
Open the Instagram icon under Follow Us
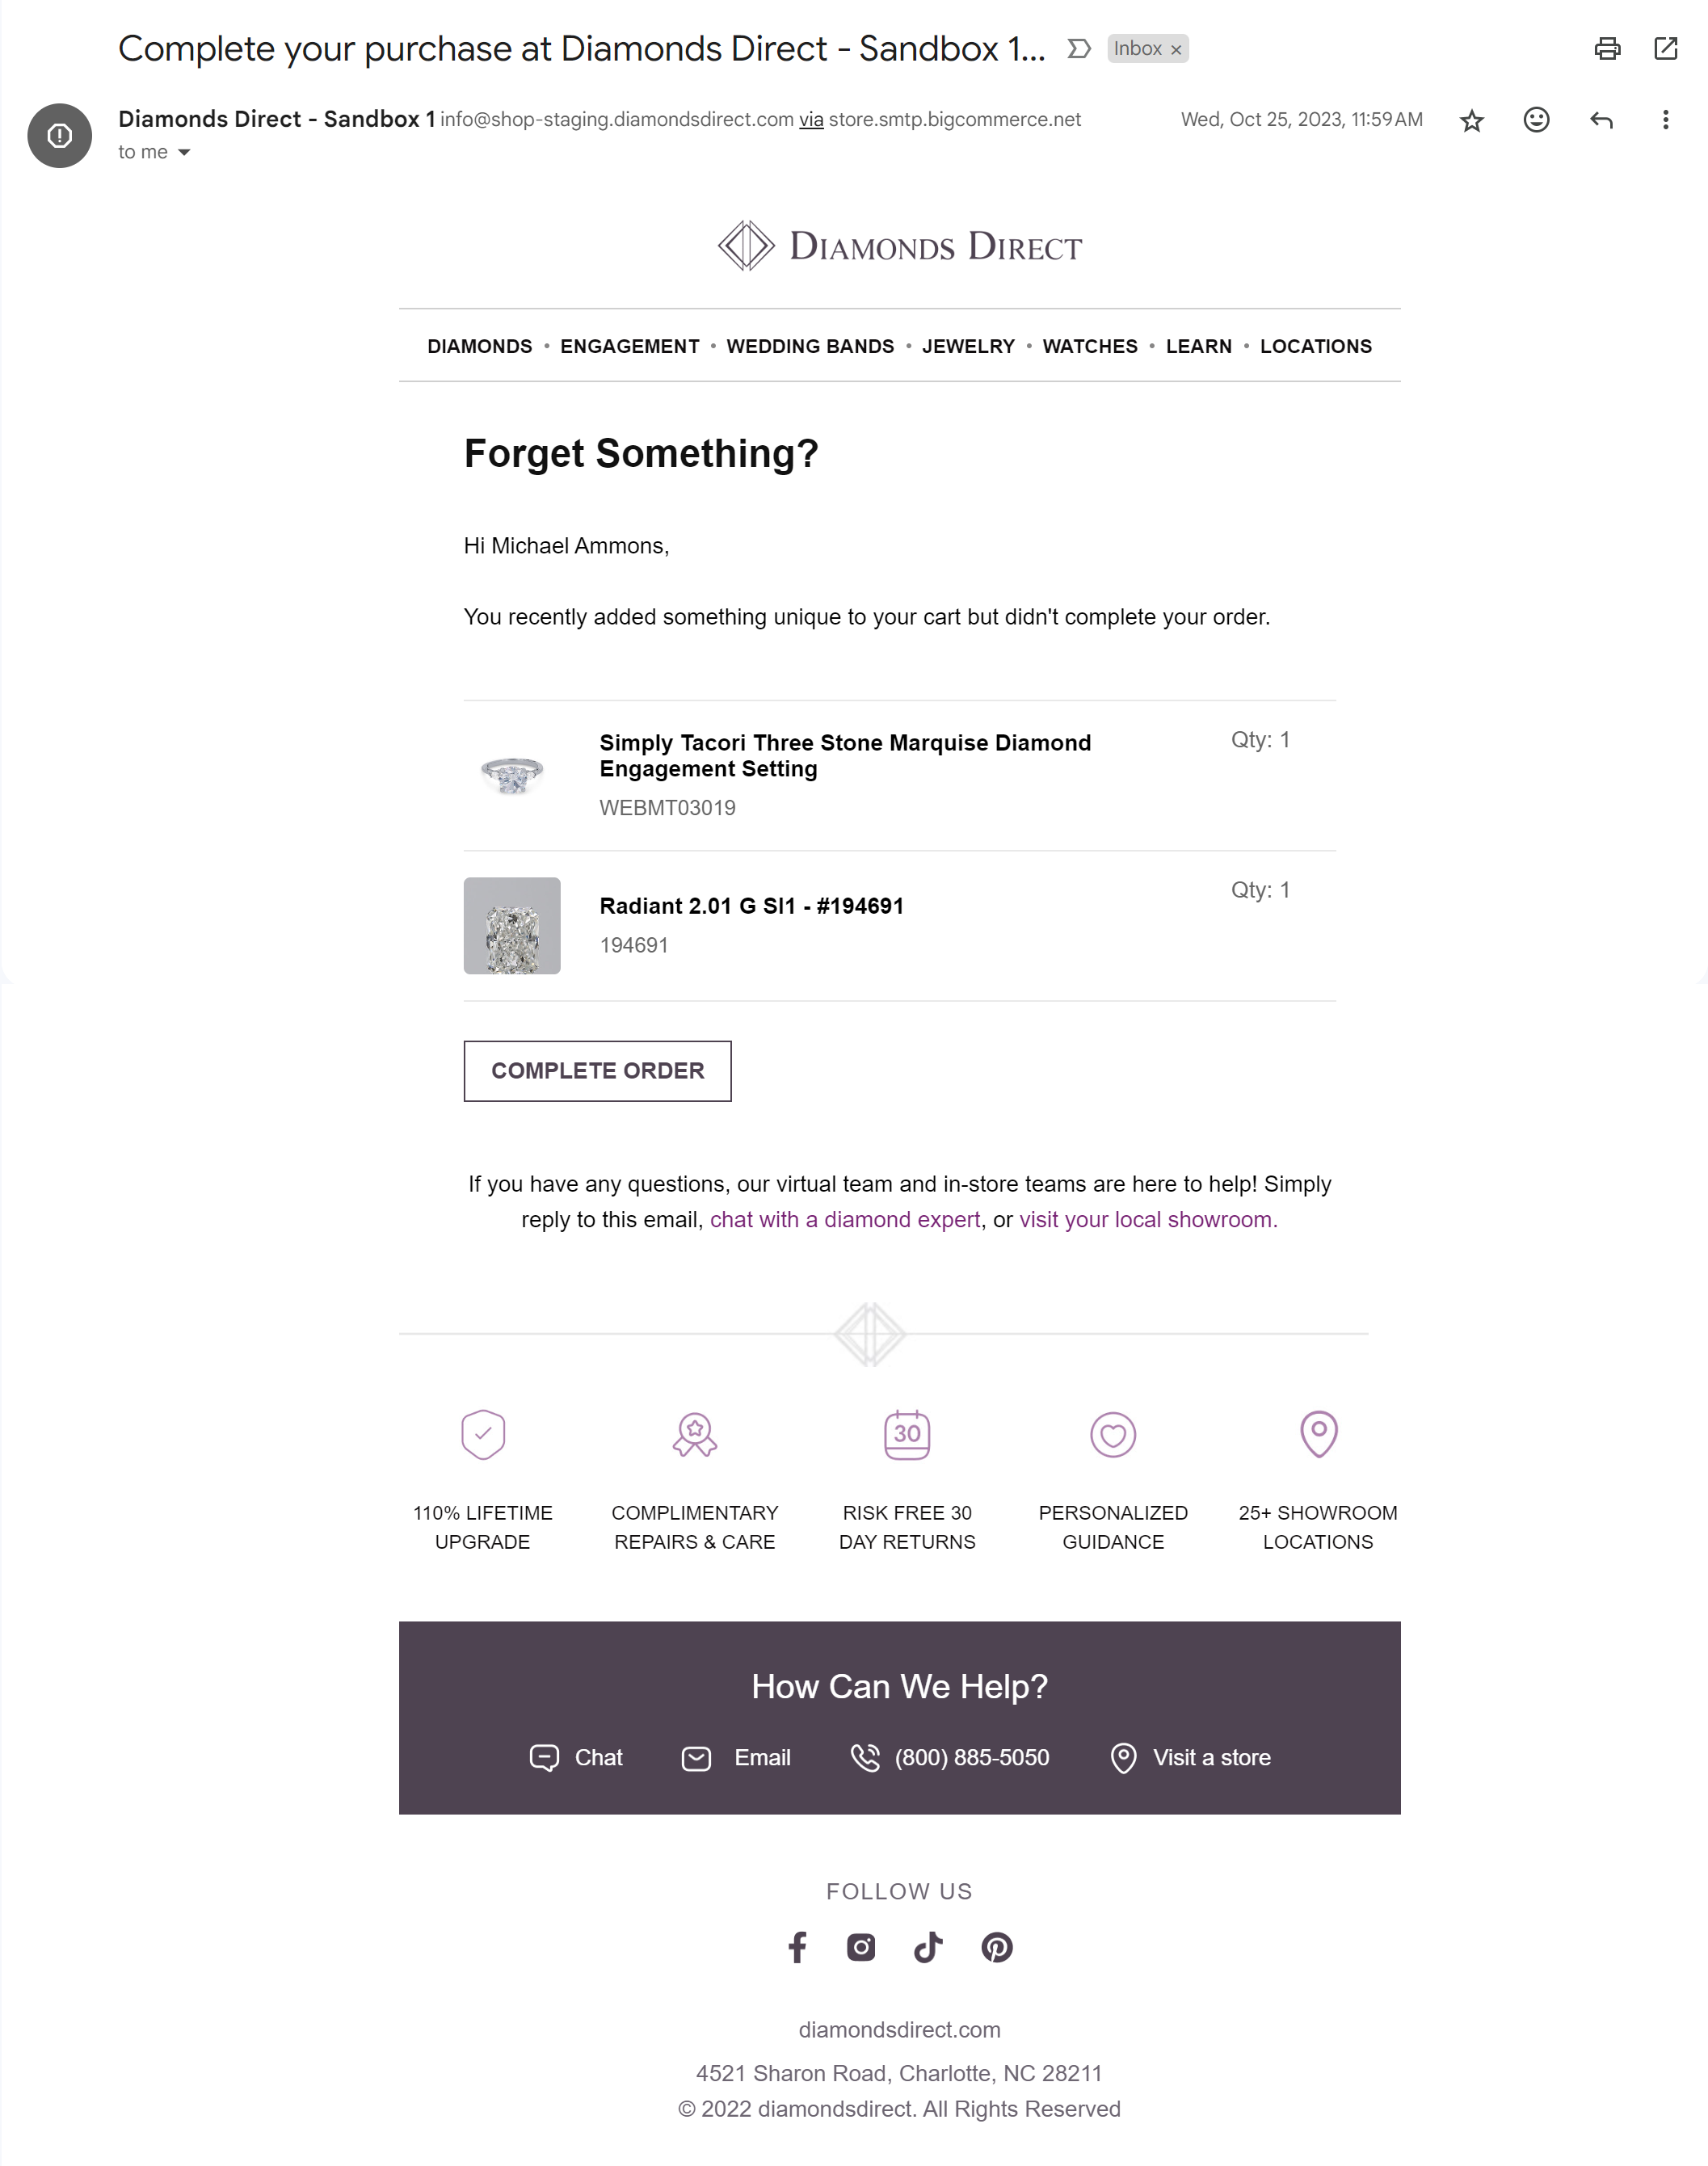pos(861,1947)
